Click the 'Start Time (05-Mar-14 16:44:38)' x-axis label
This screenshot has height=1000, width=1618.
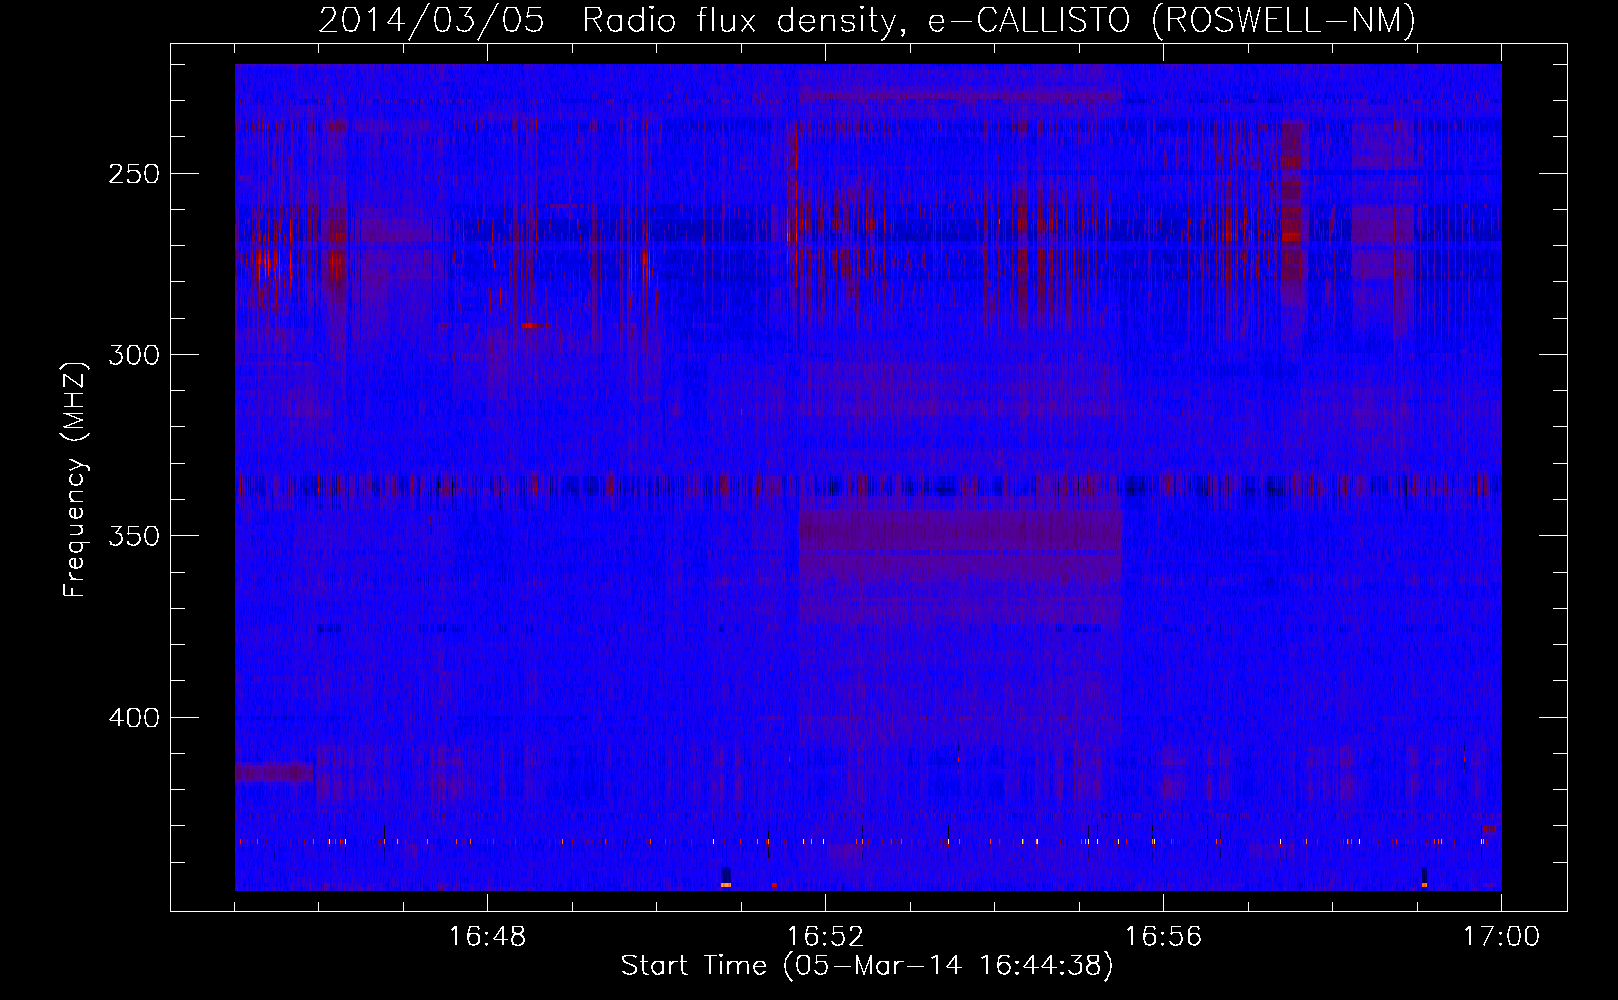point(867,966)
